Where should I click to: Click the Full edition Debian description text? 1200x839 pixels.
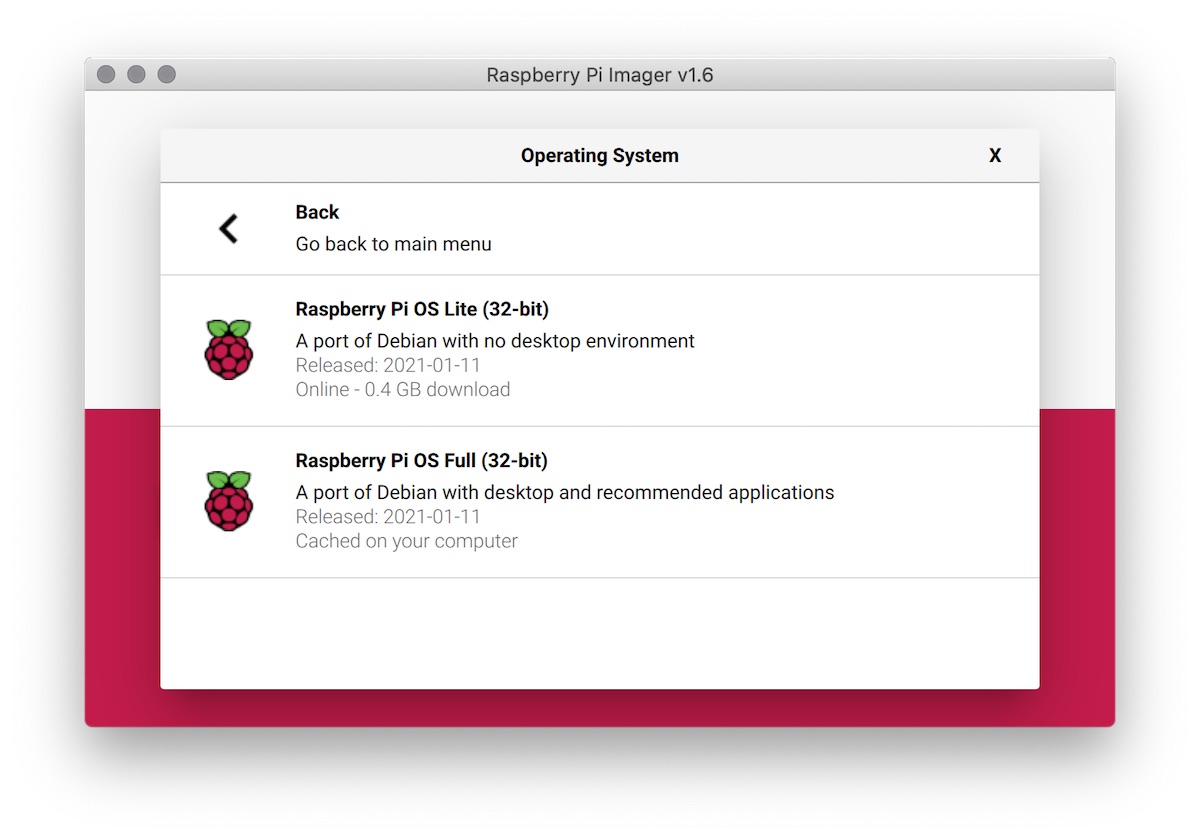click(564, 492)
